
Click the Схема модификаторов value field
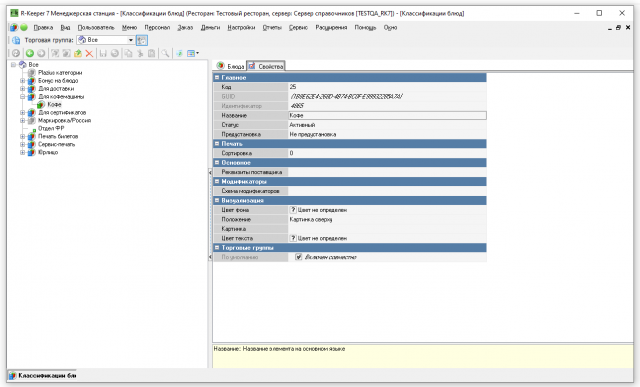[387, 191]
